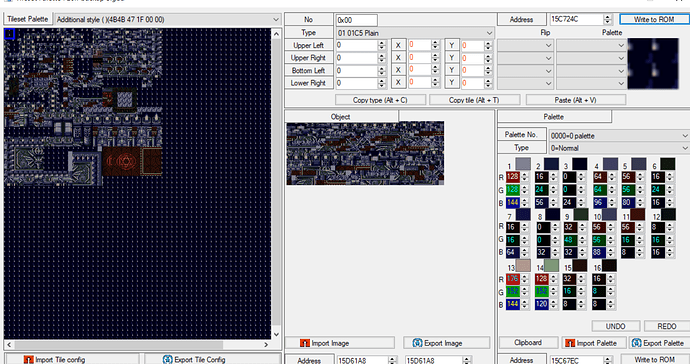Screen dimensions: 690x364
Task: Click the Clipboard button
Action: pyautogui.click(x=528, y=342)
